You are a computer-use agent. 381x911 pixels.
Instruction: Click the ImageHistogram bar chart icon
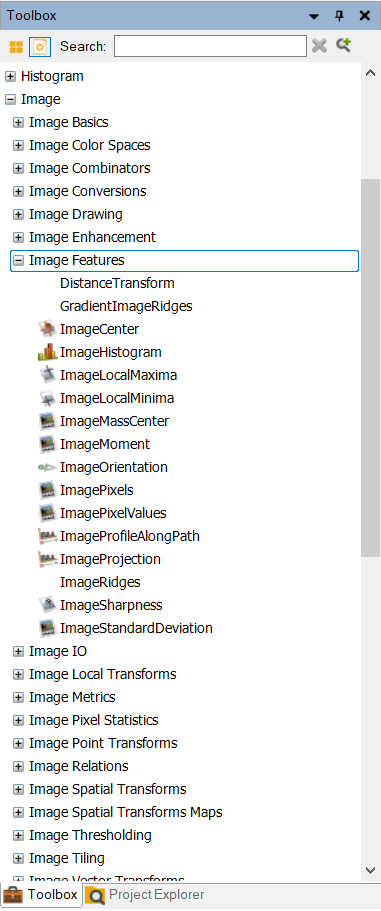48,352
